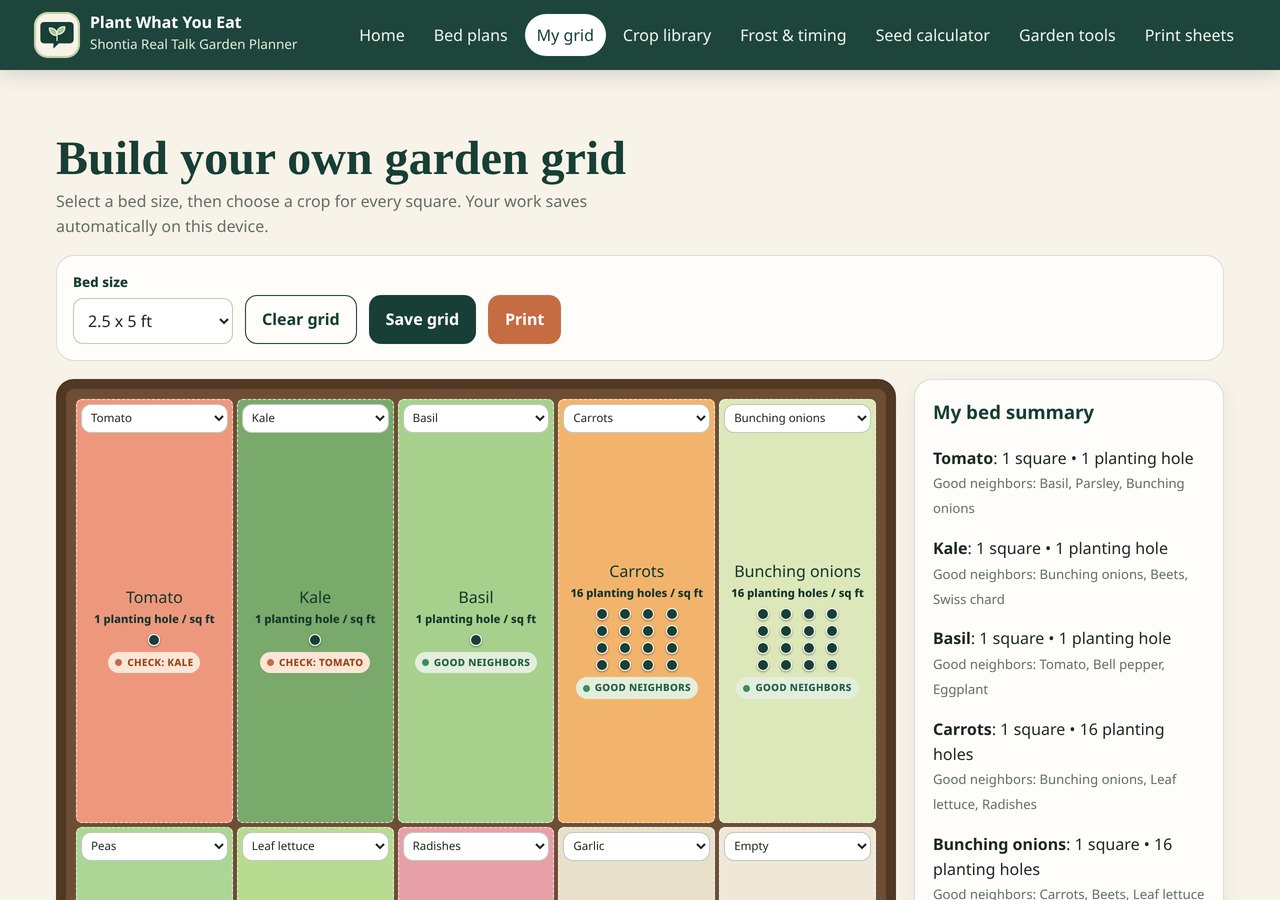Open the Garlic crop dropdown
This screenshot has width=1280, height=900.
(636, 846)
